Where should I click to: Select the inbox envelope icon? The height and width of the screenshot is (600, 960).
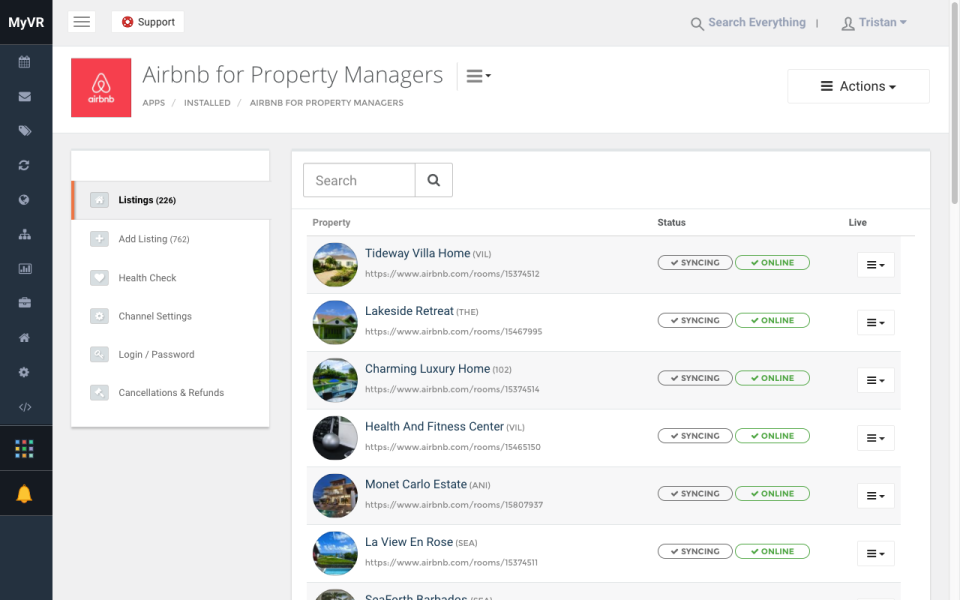point(26,96)
